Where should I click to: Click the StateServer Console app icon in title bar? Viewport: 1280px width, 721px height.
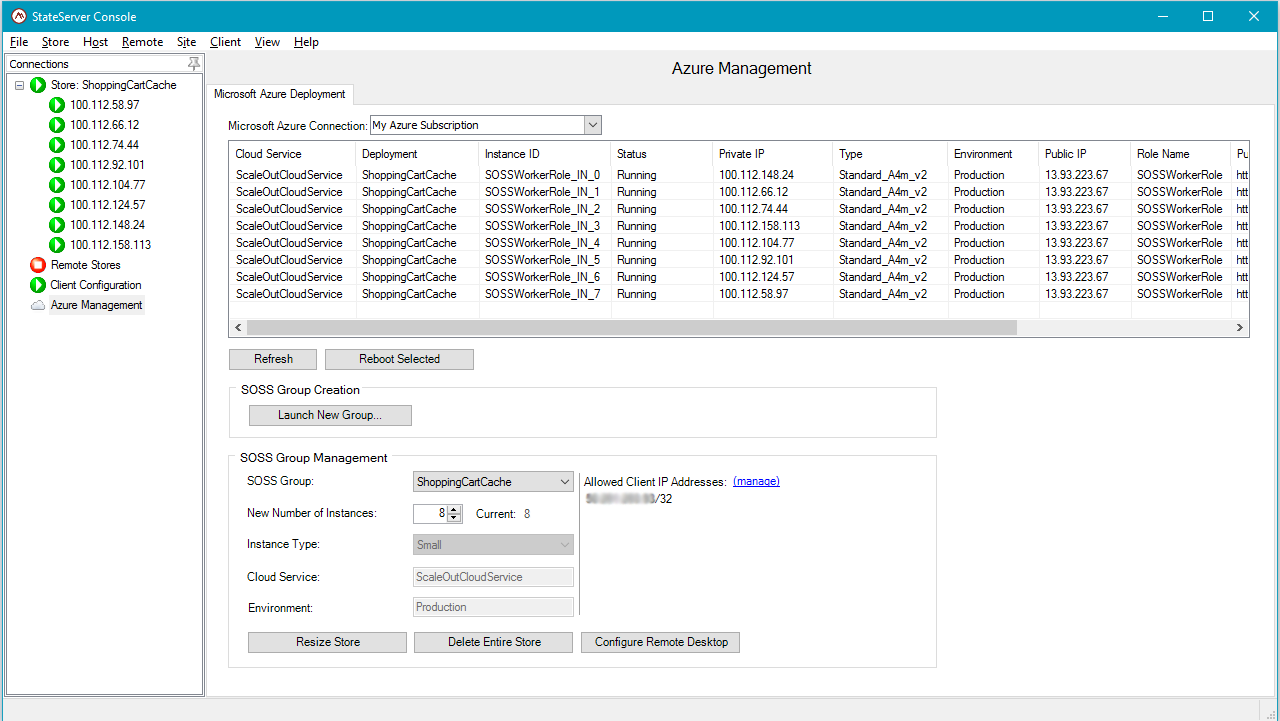(18, 16)
